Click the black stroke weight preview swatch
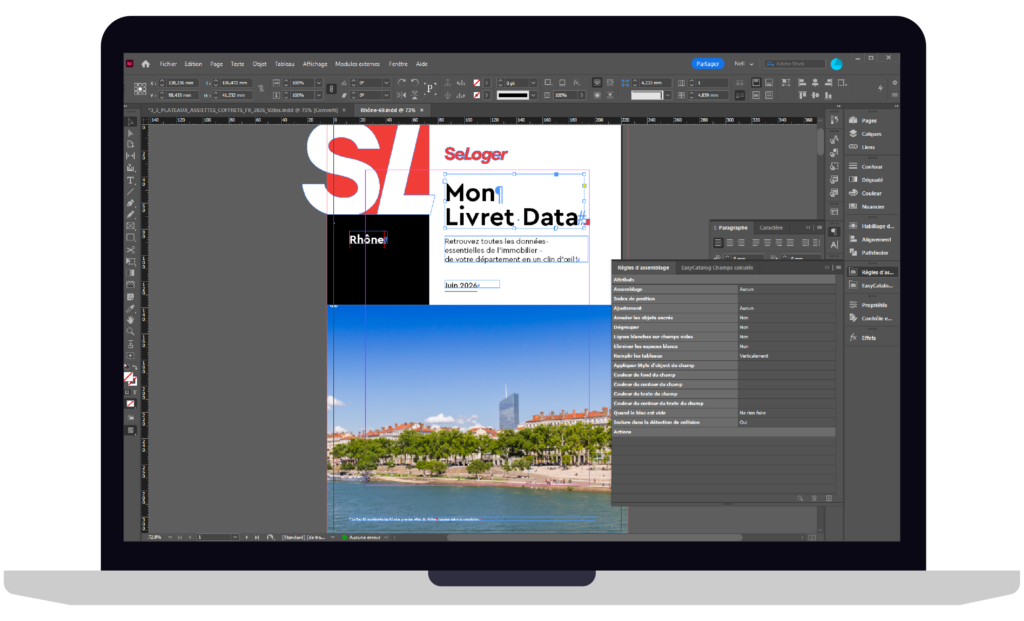This screenshot has height=621, width=1024. 513,95
